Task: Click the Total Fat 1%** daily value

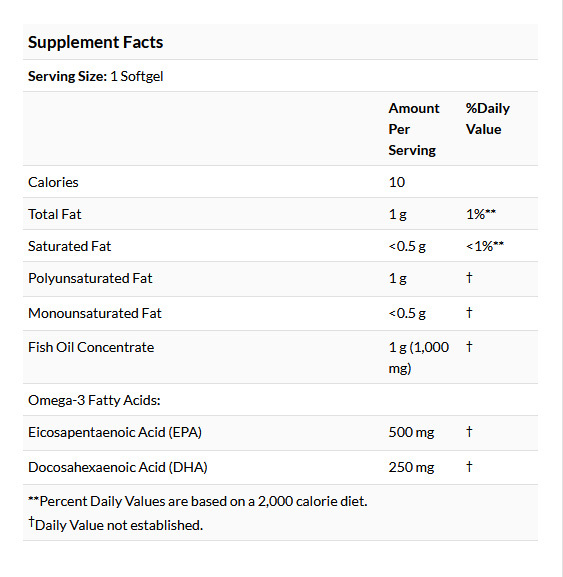Action: click(481, 214)
